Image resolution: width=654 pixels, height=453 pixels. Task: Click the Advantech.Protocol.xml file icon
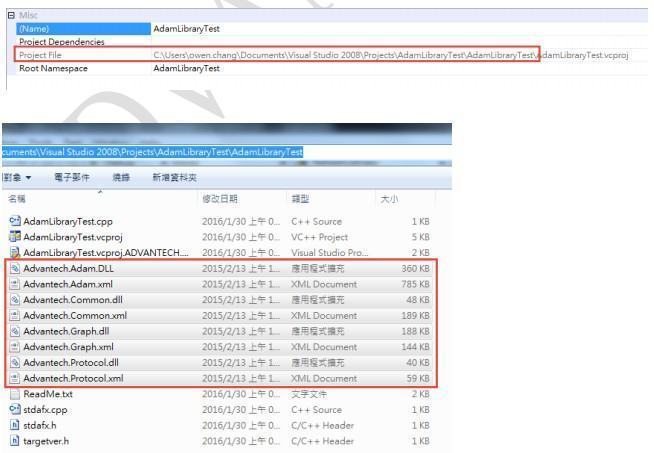coord(15,378)
